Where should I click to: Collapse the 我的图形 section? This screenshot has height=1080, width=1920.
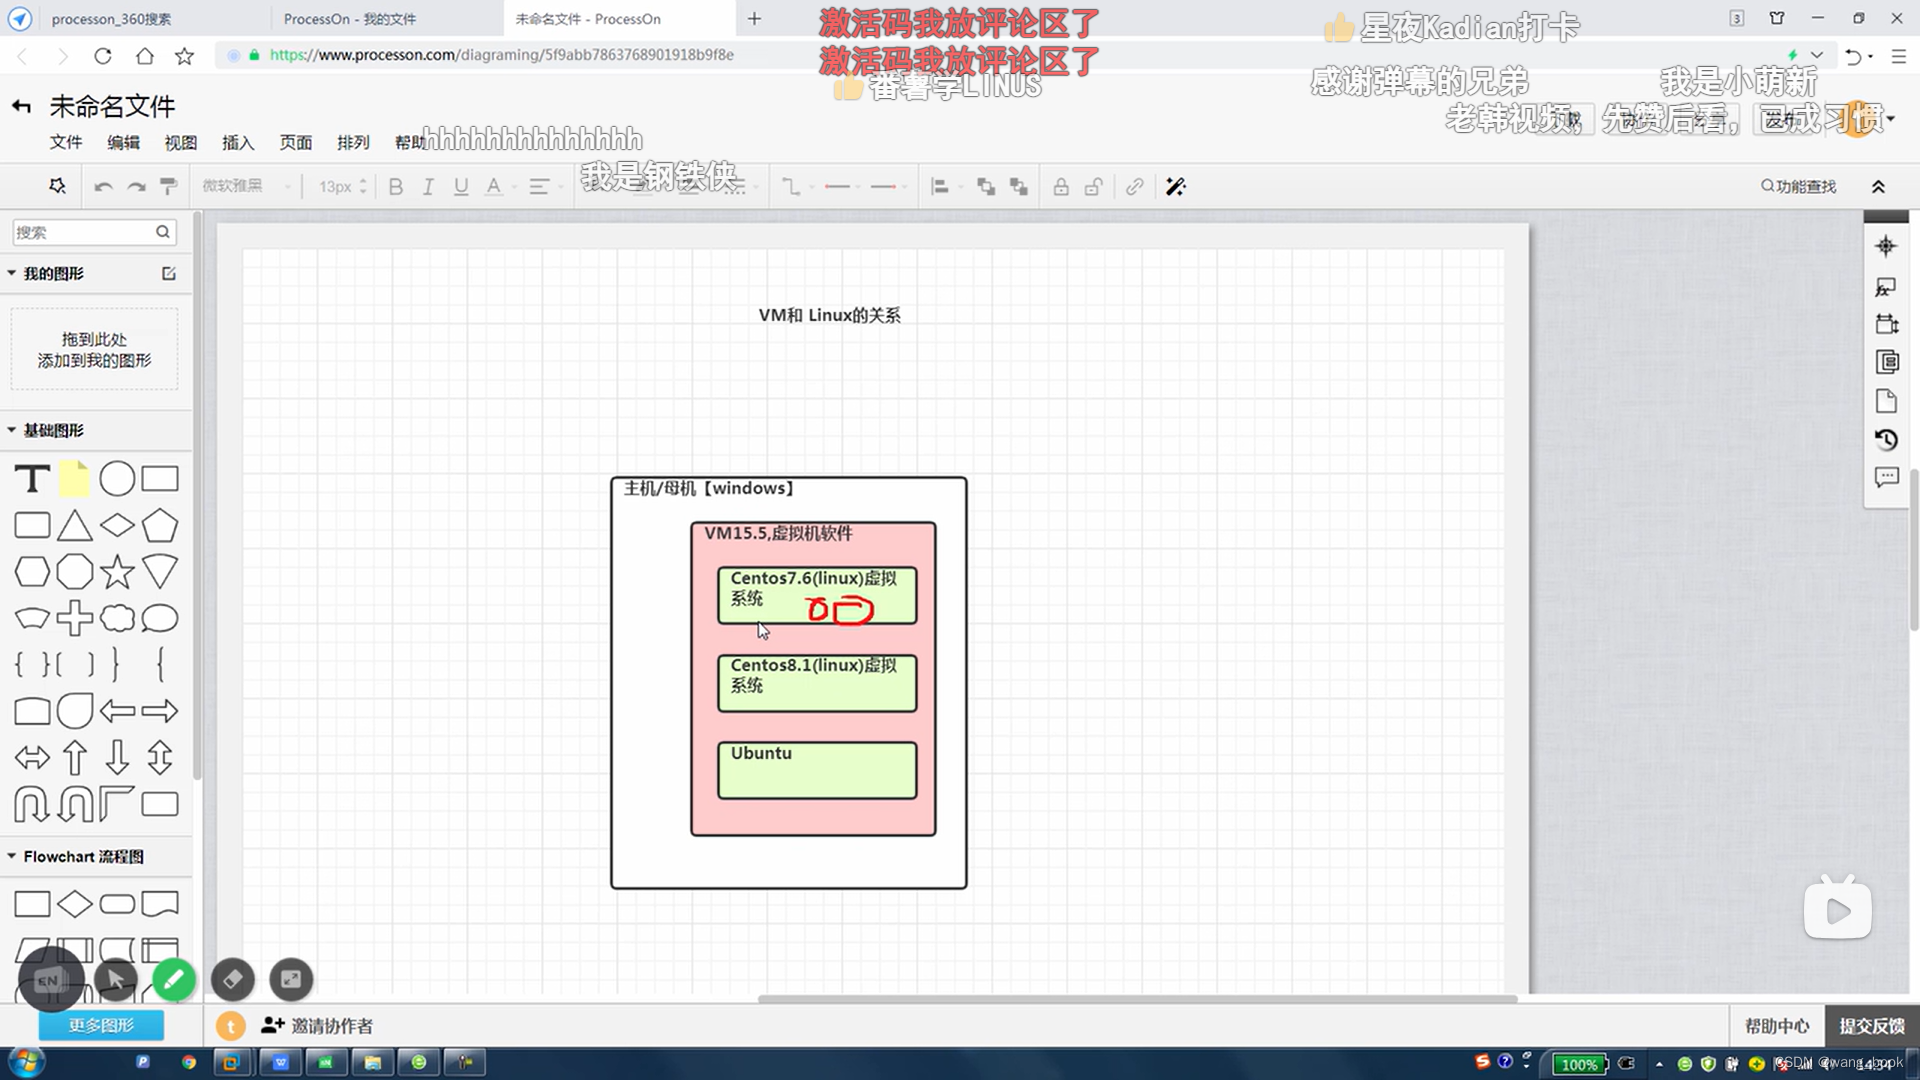click(12, 273)
